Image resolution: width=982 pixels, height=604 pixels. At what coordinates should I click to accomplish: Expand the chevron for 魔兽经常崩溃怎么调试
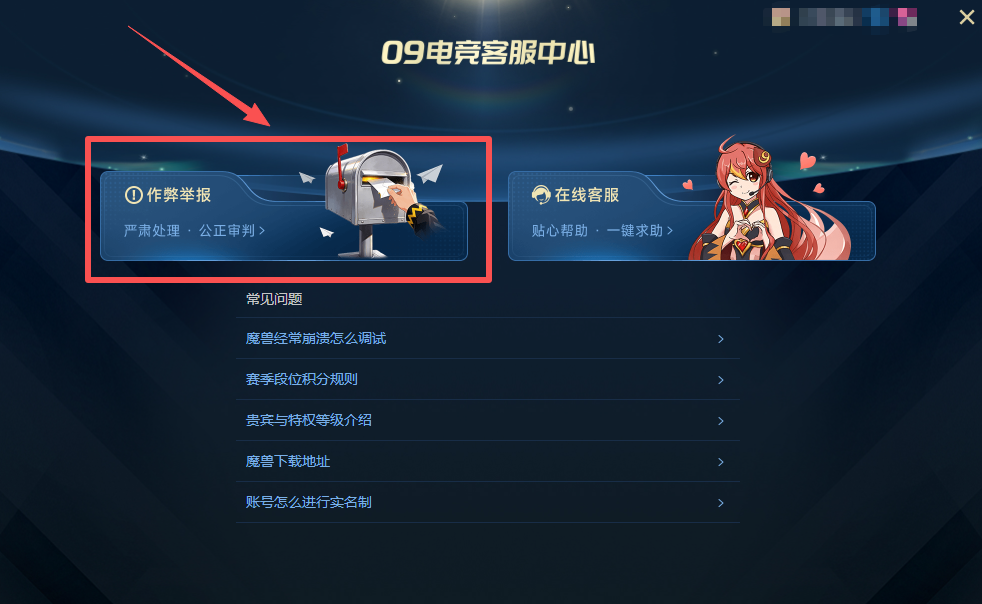click(721, 339)
